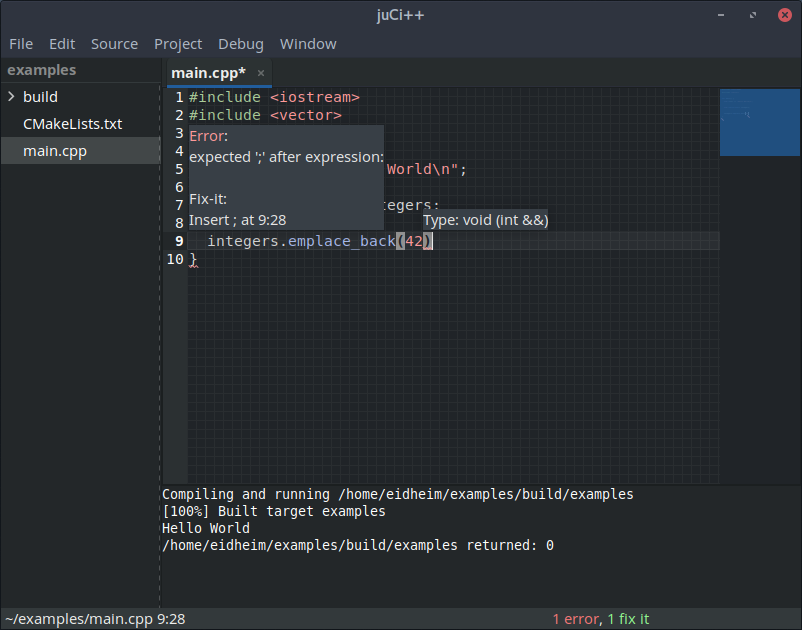Switch to the main.cpp* tab
Viewport: 802px width, 630px height.
tap(208, 73)
